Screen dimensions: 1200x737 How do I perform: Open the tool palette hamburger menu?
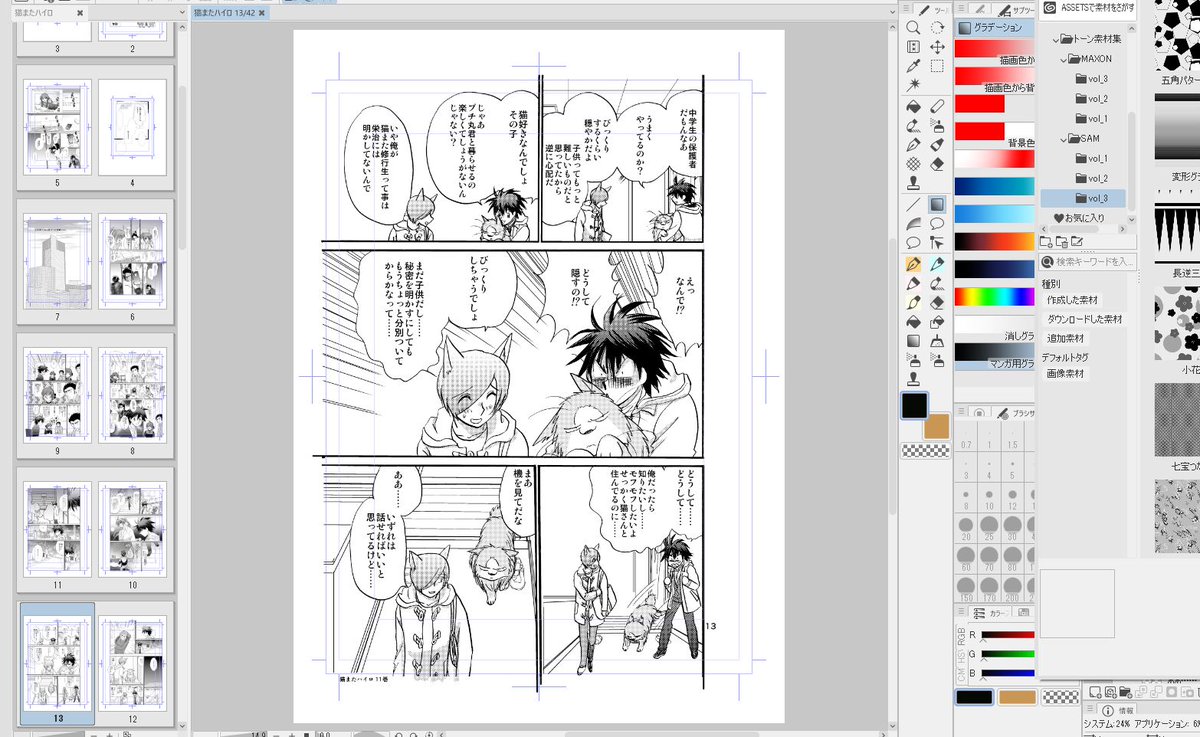pyautogui.click(x=908, y=8)
